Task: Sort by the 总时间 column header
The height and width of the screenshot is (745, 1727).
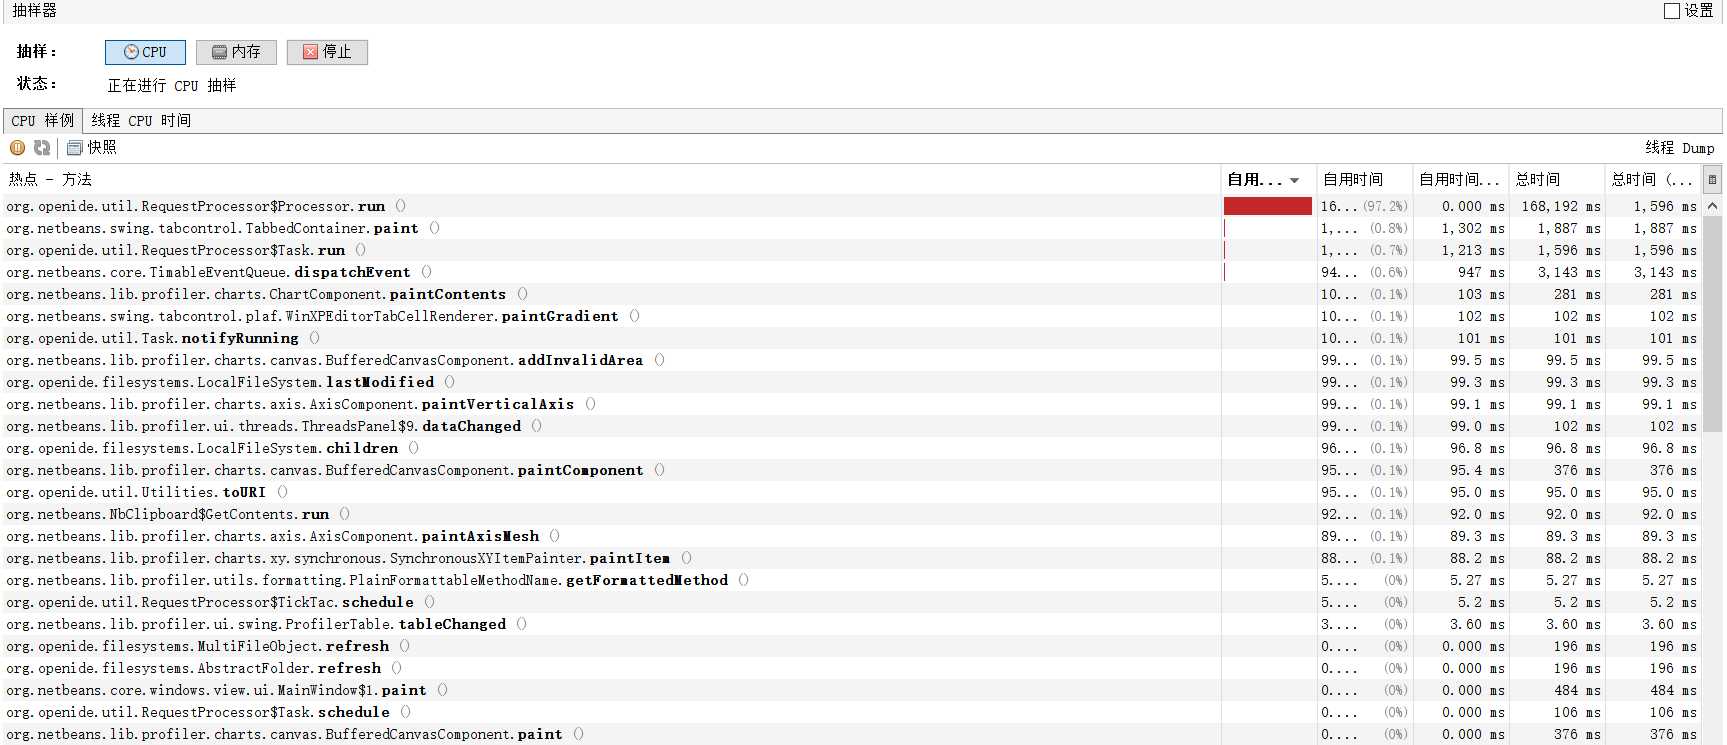Action: point(1556,179)
